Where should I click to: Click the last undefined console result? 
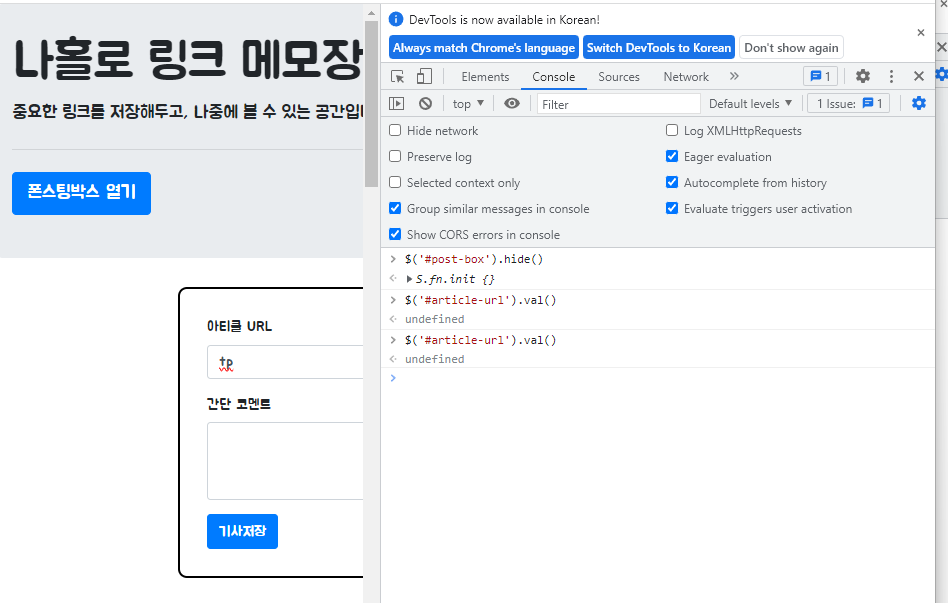(x=435, y=359)
